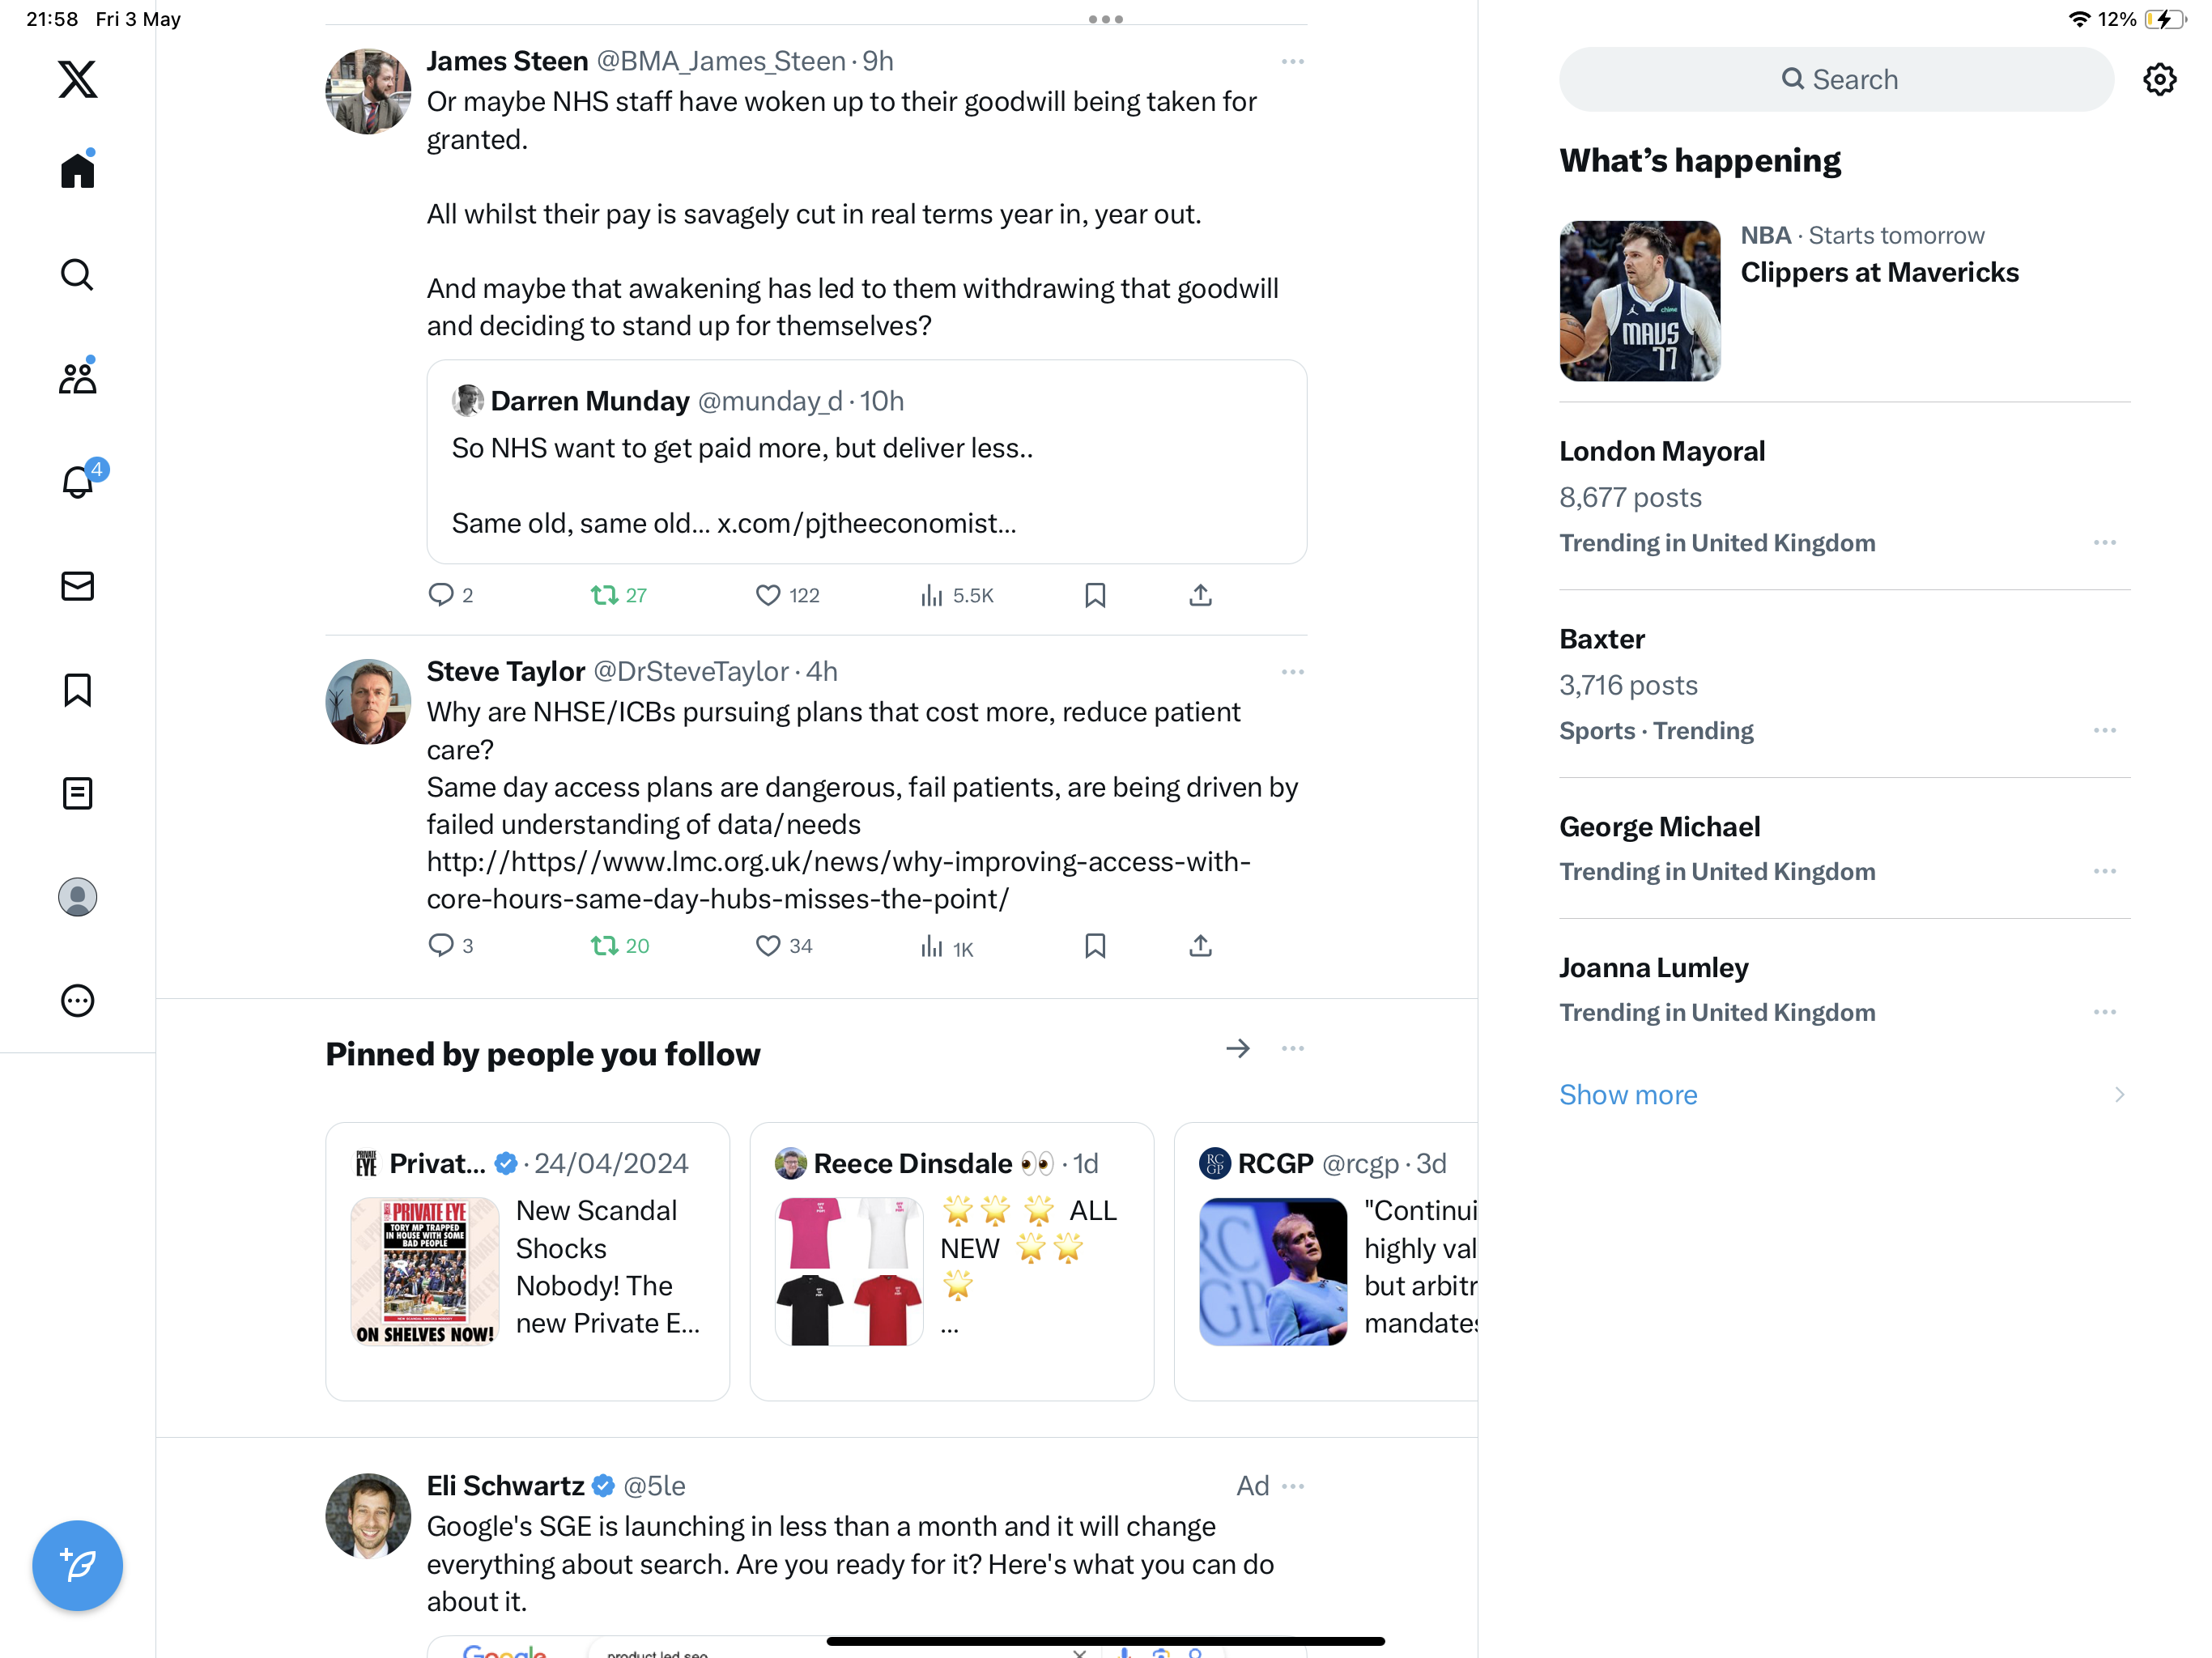Share James Steen's post
2212x1658 pixels.
(1200, 595)
